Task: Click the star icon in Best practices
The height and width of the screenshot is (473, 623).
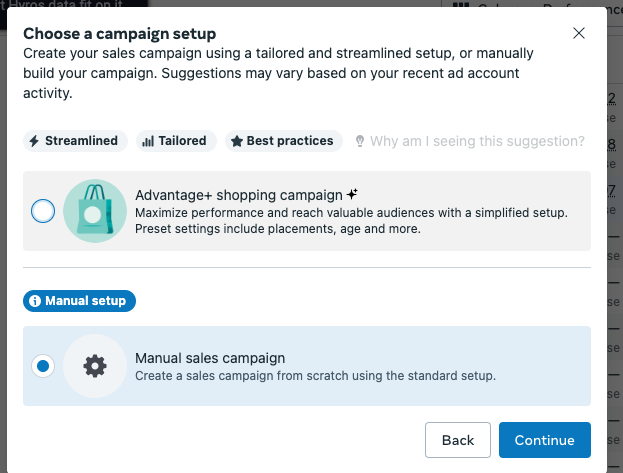Action: tap(237, 141)
